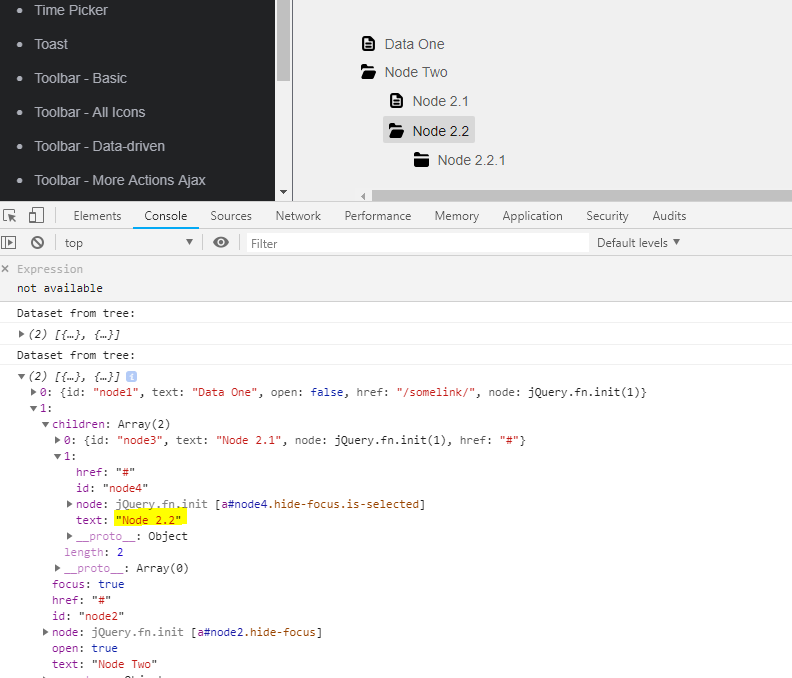Open the Toolbar - Basic link
This screenshot has height=678, width=792.
click(x=80, y=78)
